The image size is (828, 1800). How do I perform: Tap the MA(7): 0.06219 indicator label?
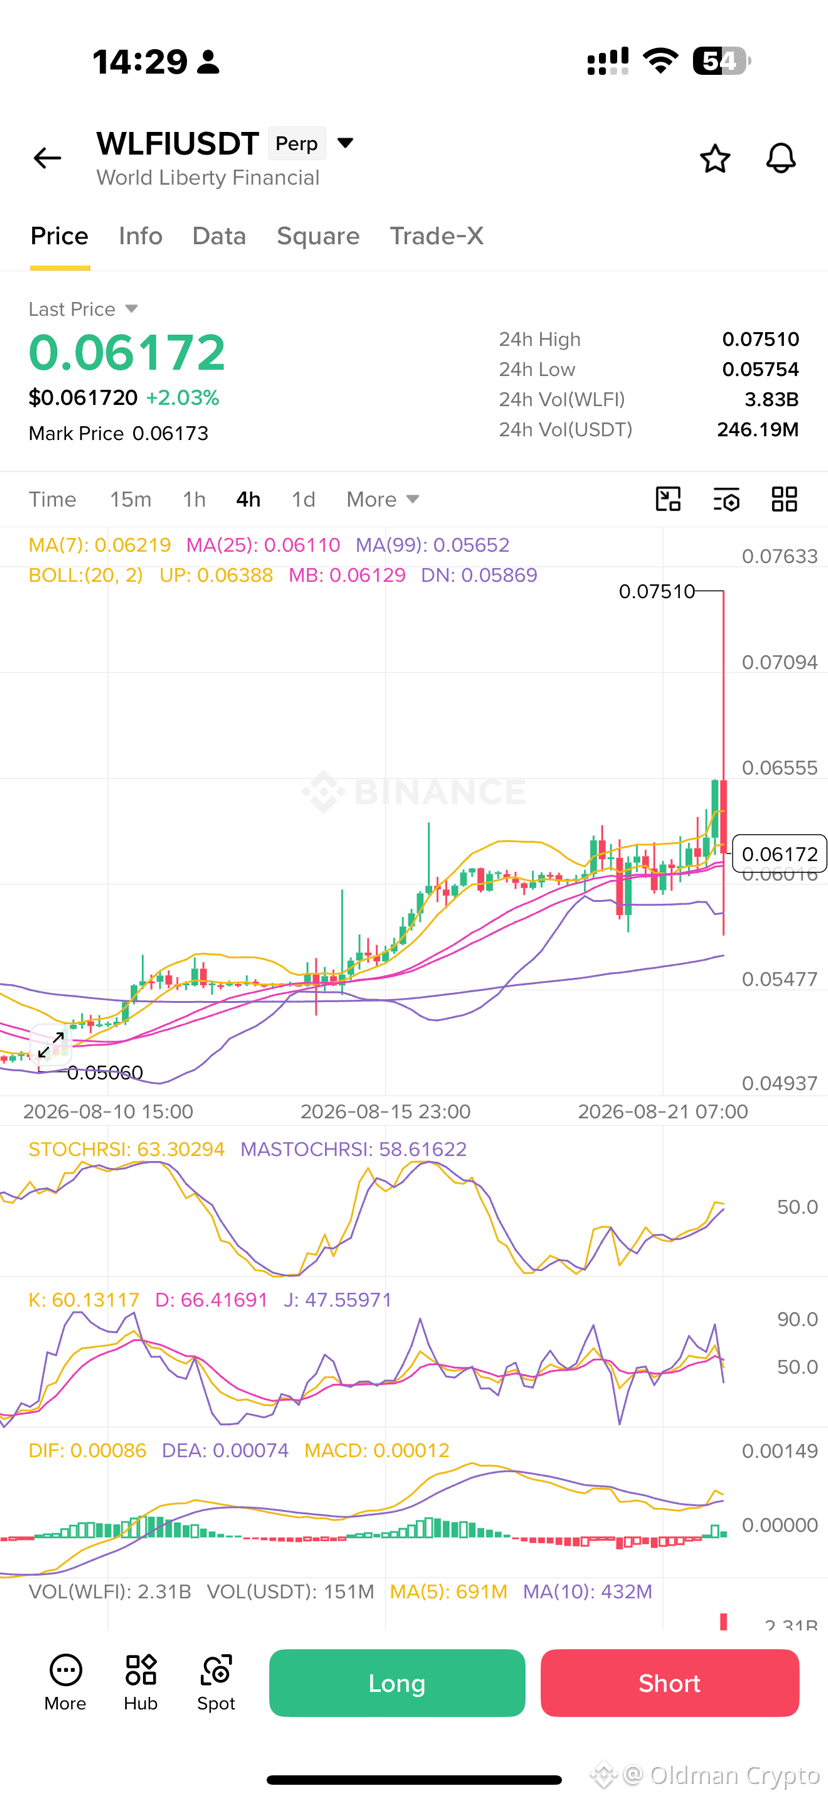[100, 545]
